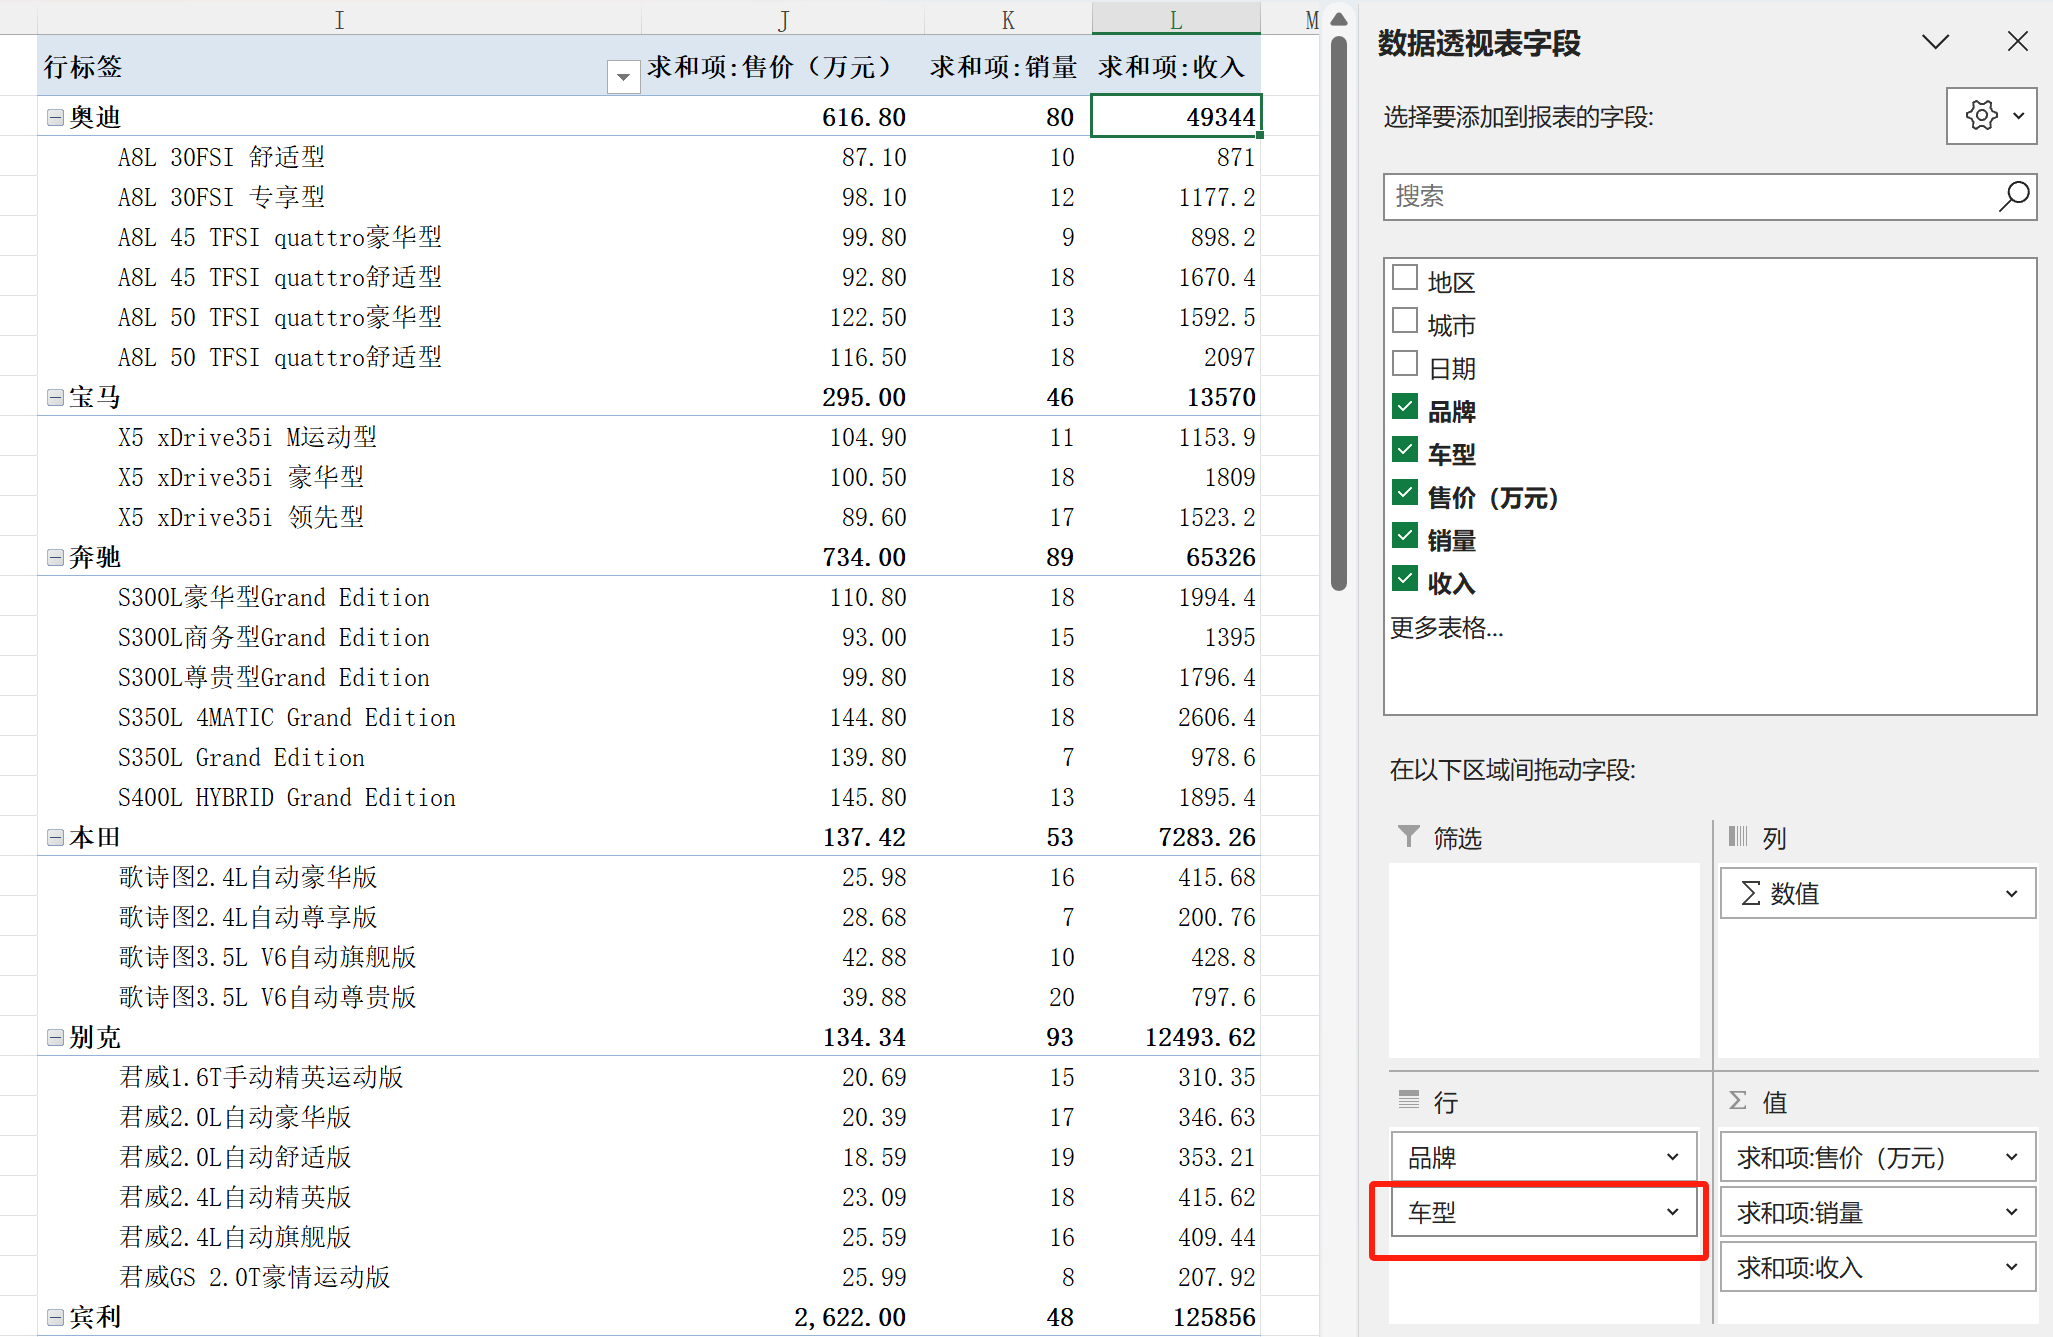The image size is (2053, 1337).
Task: Collapse the 宾利 group icon
Action: (x=56, y=1318)
